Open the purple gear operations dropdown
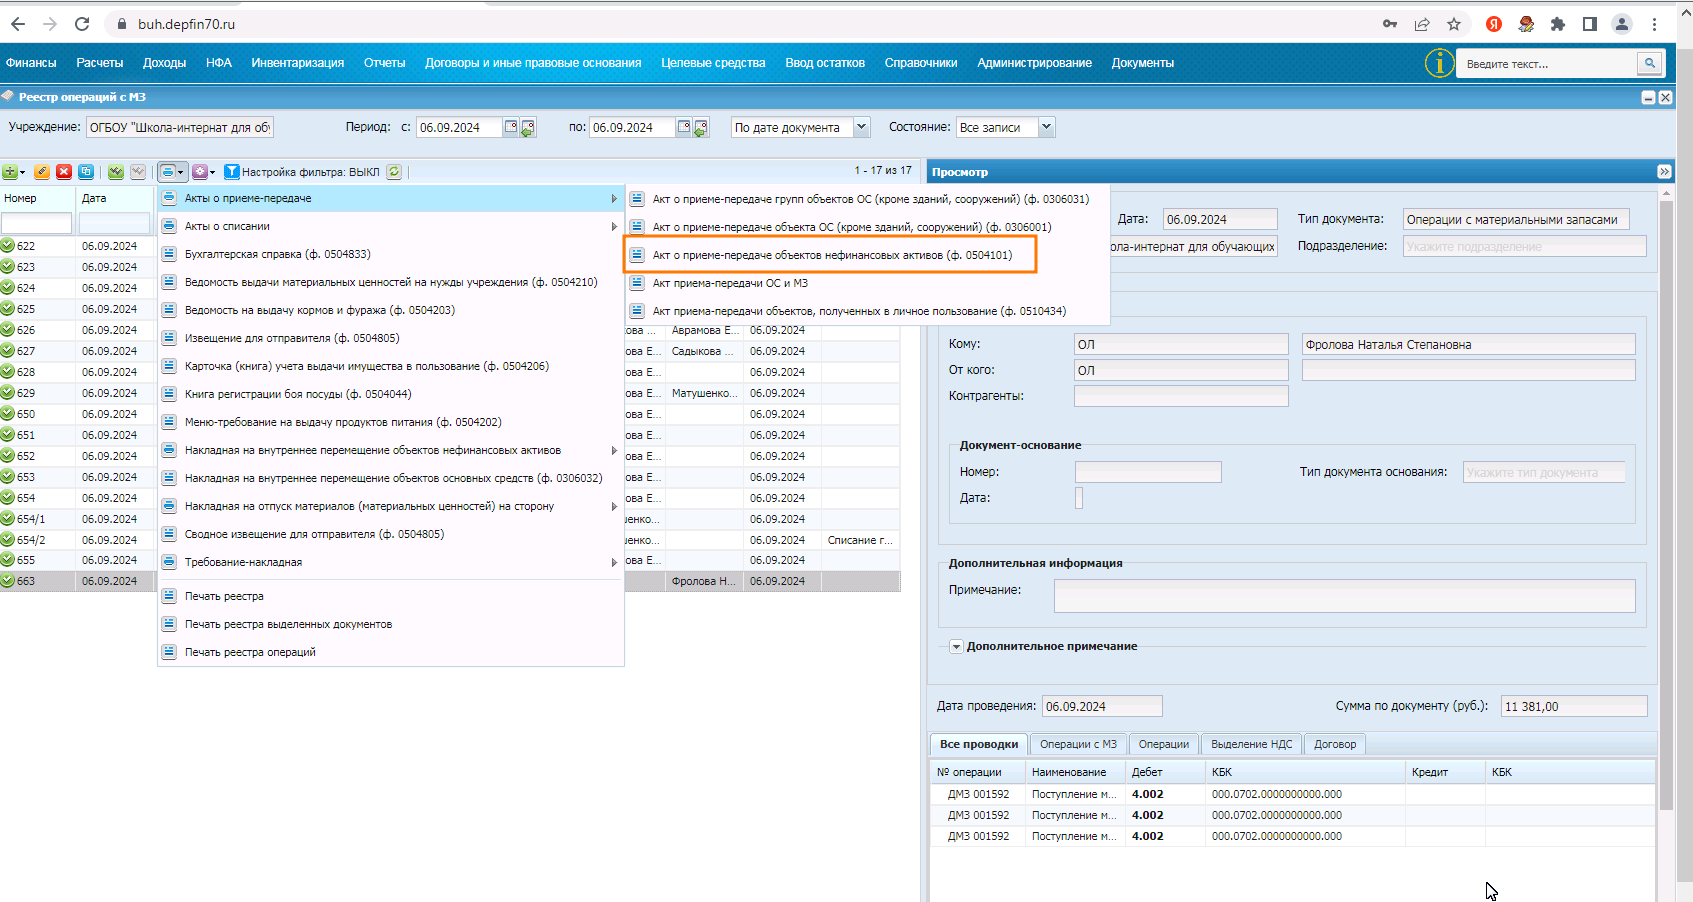This screenshot has height=902, width=1693. (203, 172)
